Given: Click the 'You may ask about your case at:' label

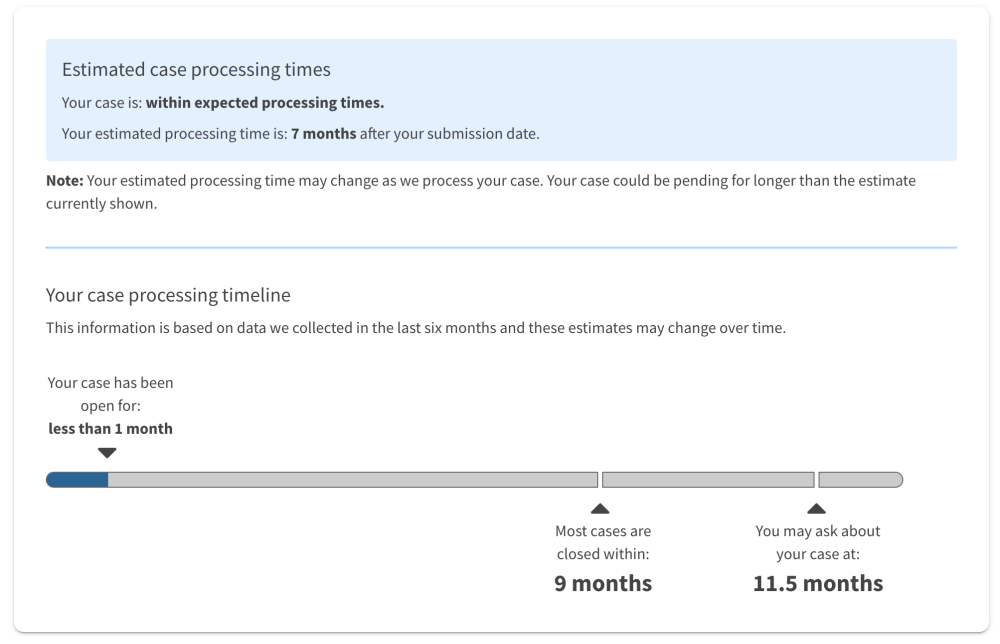Looking at the screenshot, I should click(818, 542).
